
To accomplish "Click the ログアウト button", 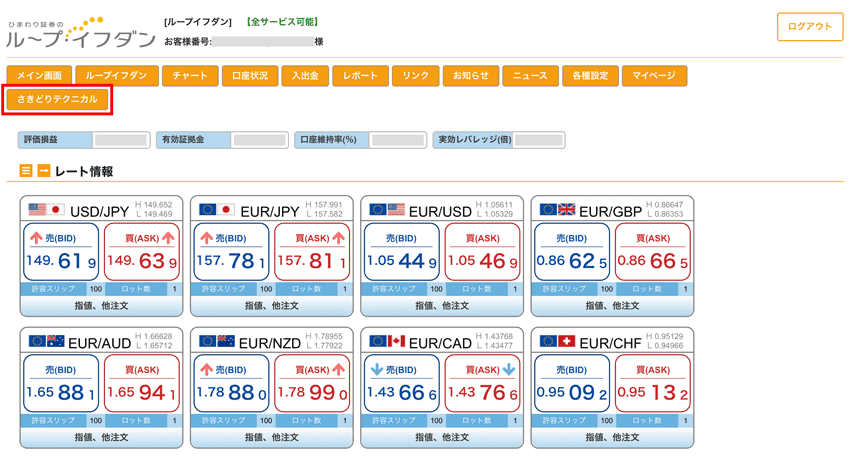I will [x=810, y=27].
